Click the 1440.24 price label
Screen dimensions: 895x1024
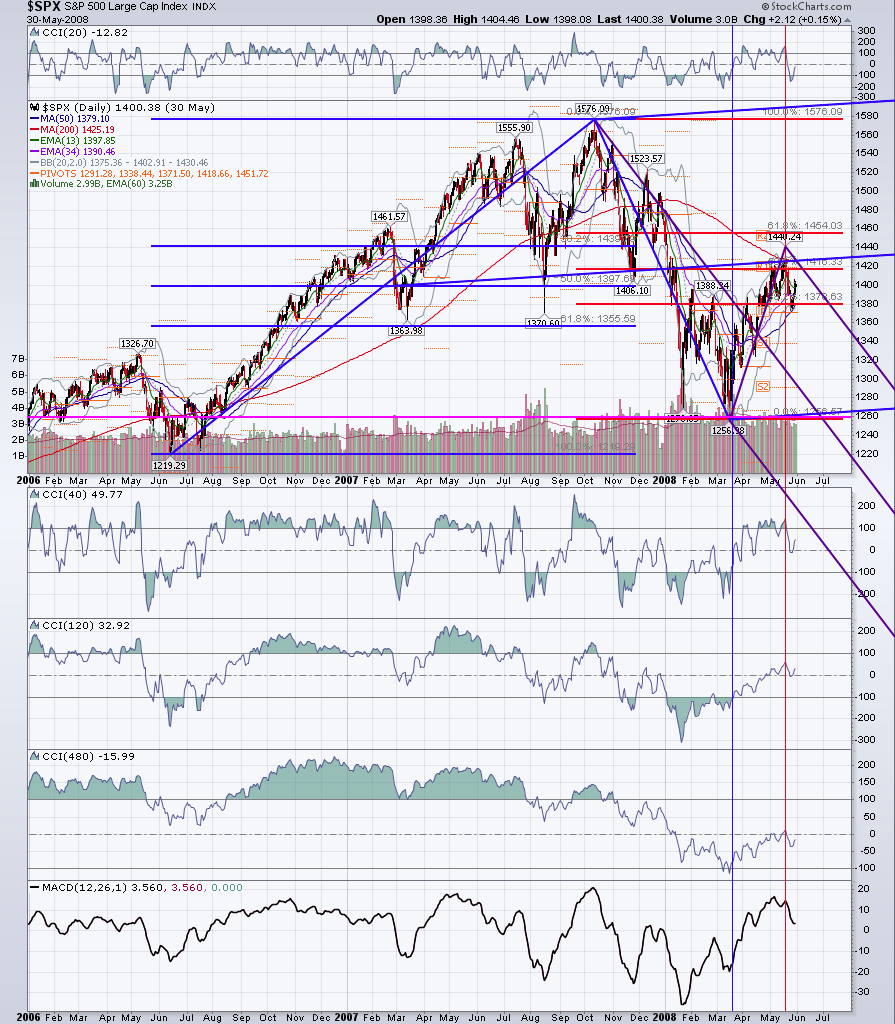coord(784,237)
